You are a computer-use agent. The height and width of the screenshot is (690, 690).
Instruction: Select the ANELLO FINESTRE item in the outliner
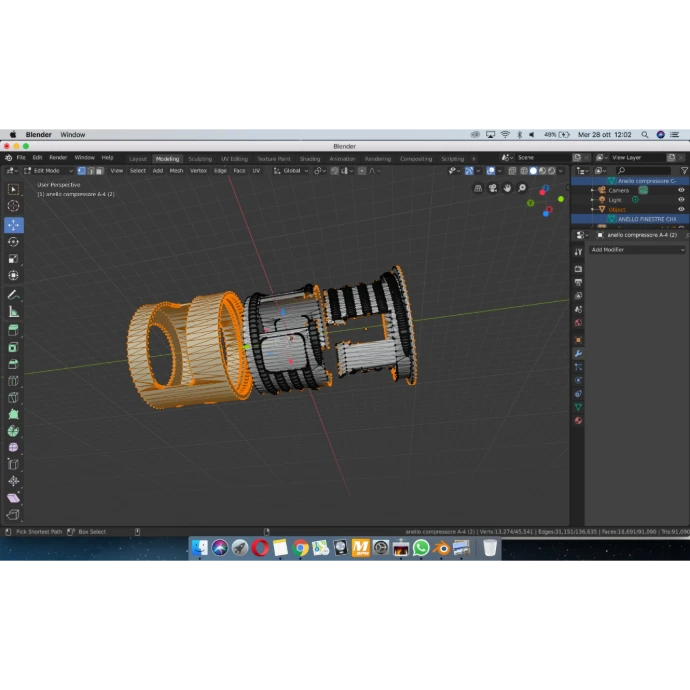pyautogui.click(x=646, y=219)
